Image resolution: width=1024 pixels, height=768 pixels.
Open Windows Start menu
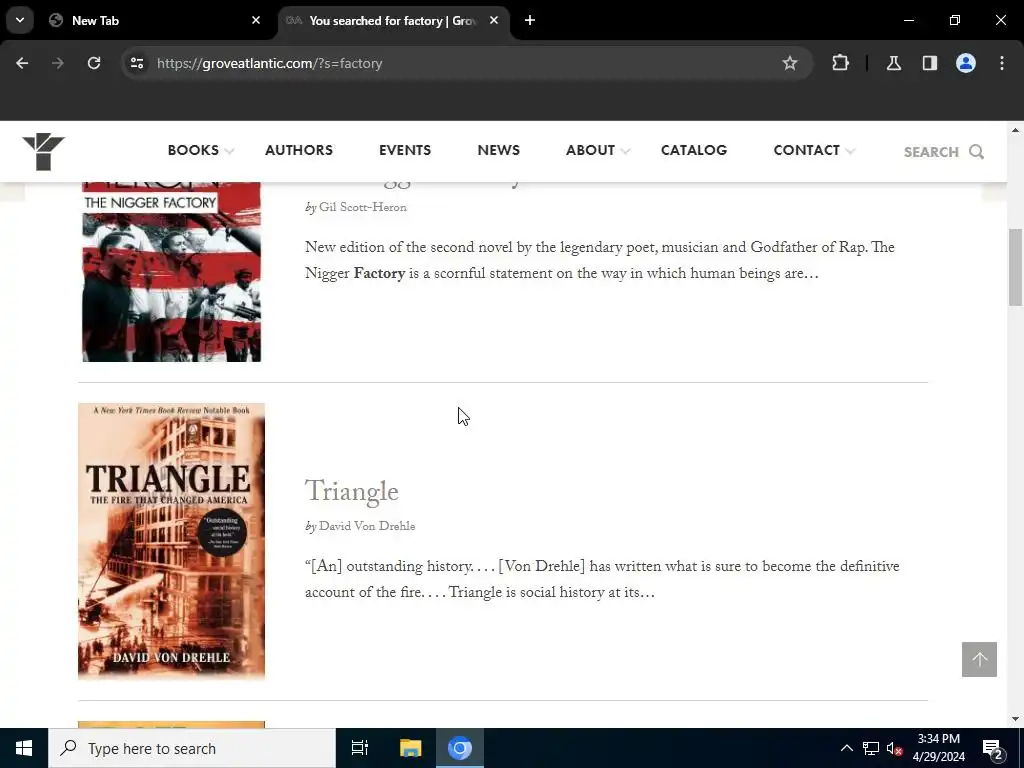[x=24, y=748]
